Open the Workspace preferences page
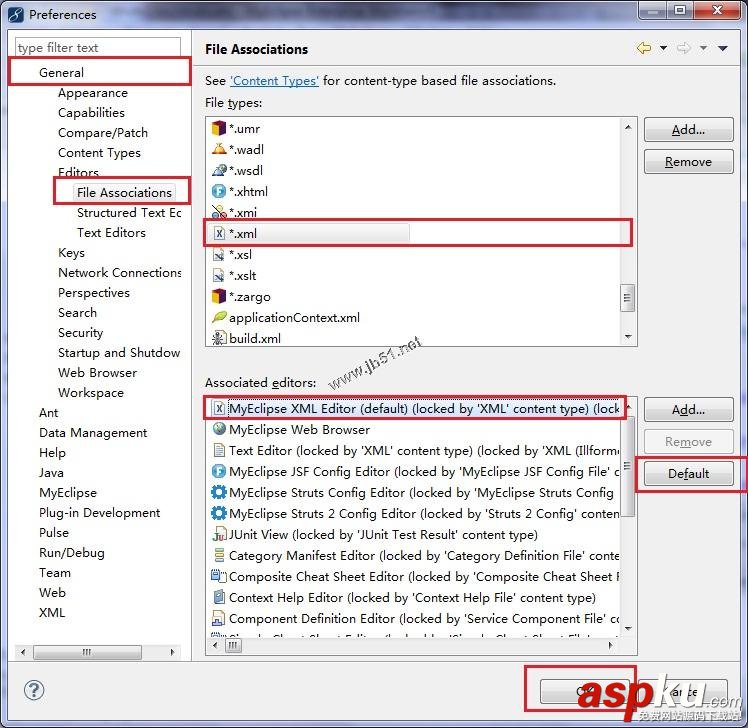748x728 pixels. [x=91, y=393]
